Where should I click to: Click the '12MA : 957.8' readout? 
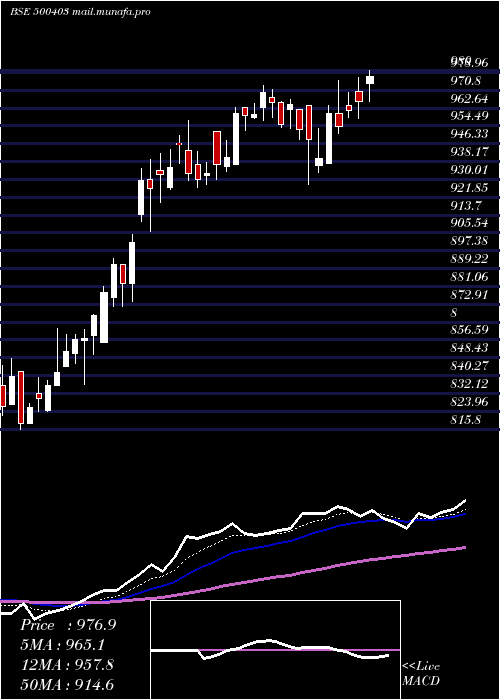(x=67, y=665)
